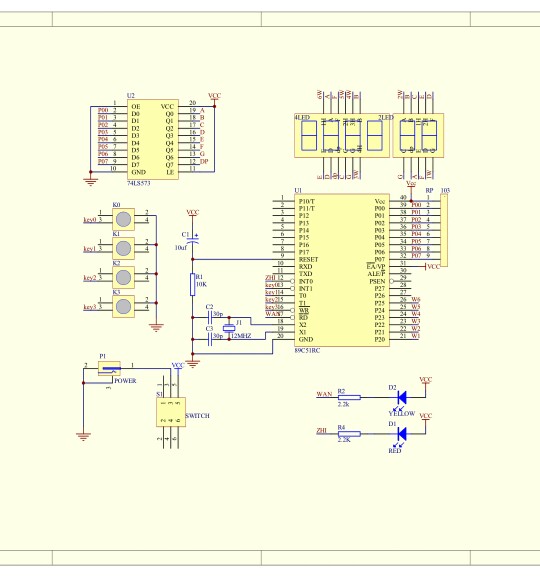
Task: Select push button K0
Action: pyautogui.click(x=123, y=219)
